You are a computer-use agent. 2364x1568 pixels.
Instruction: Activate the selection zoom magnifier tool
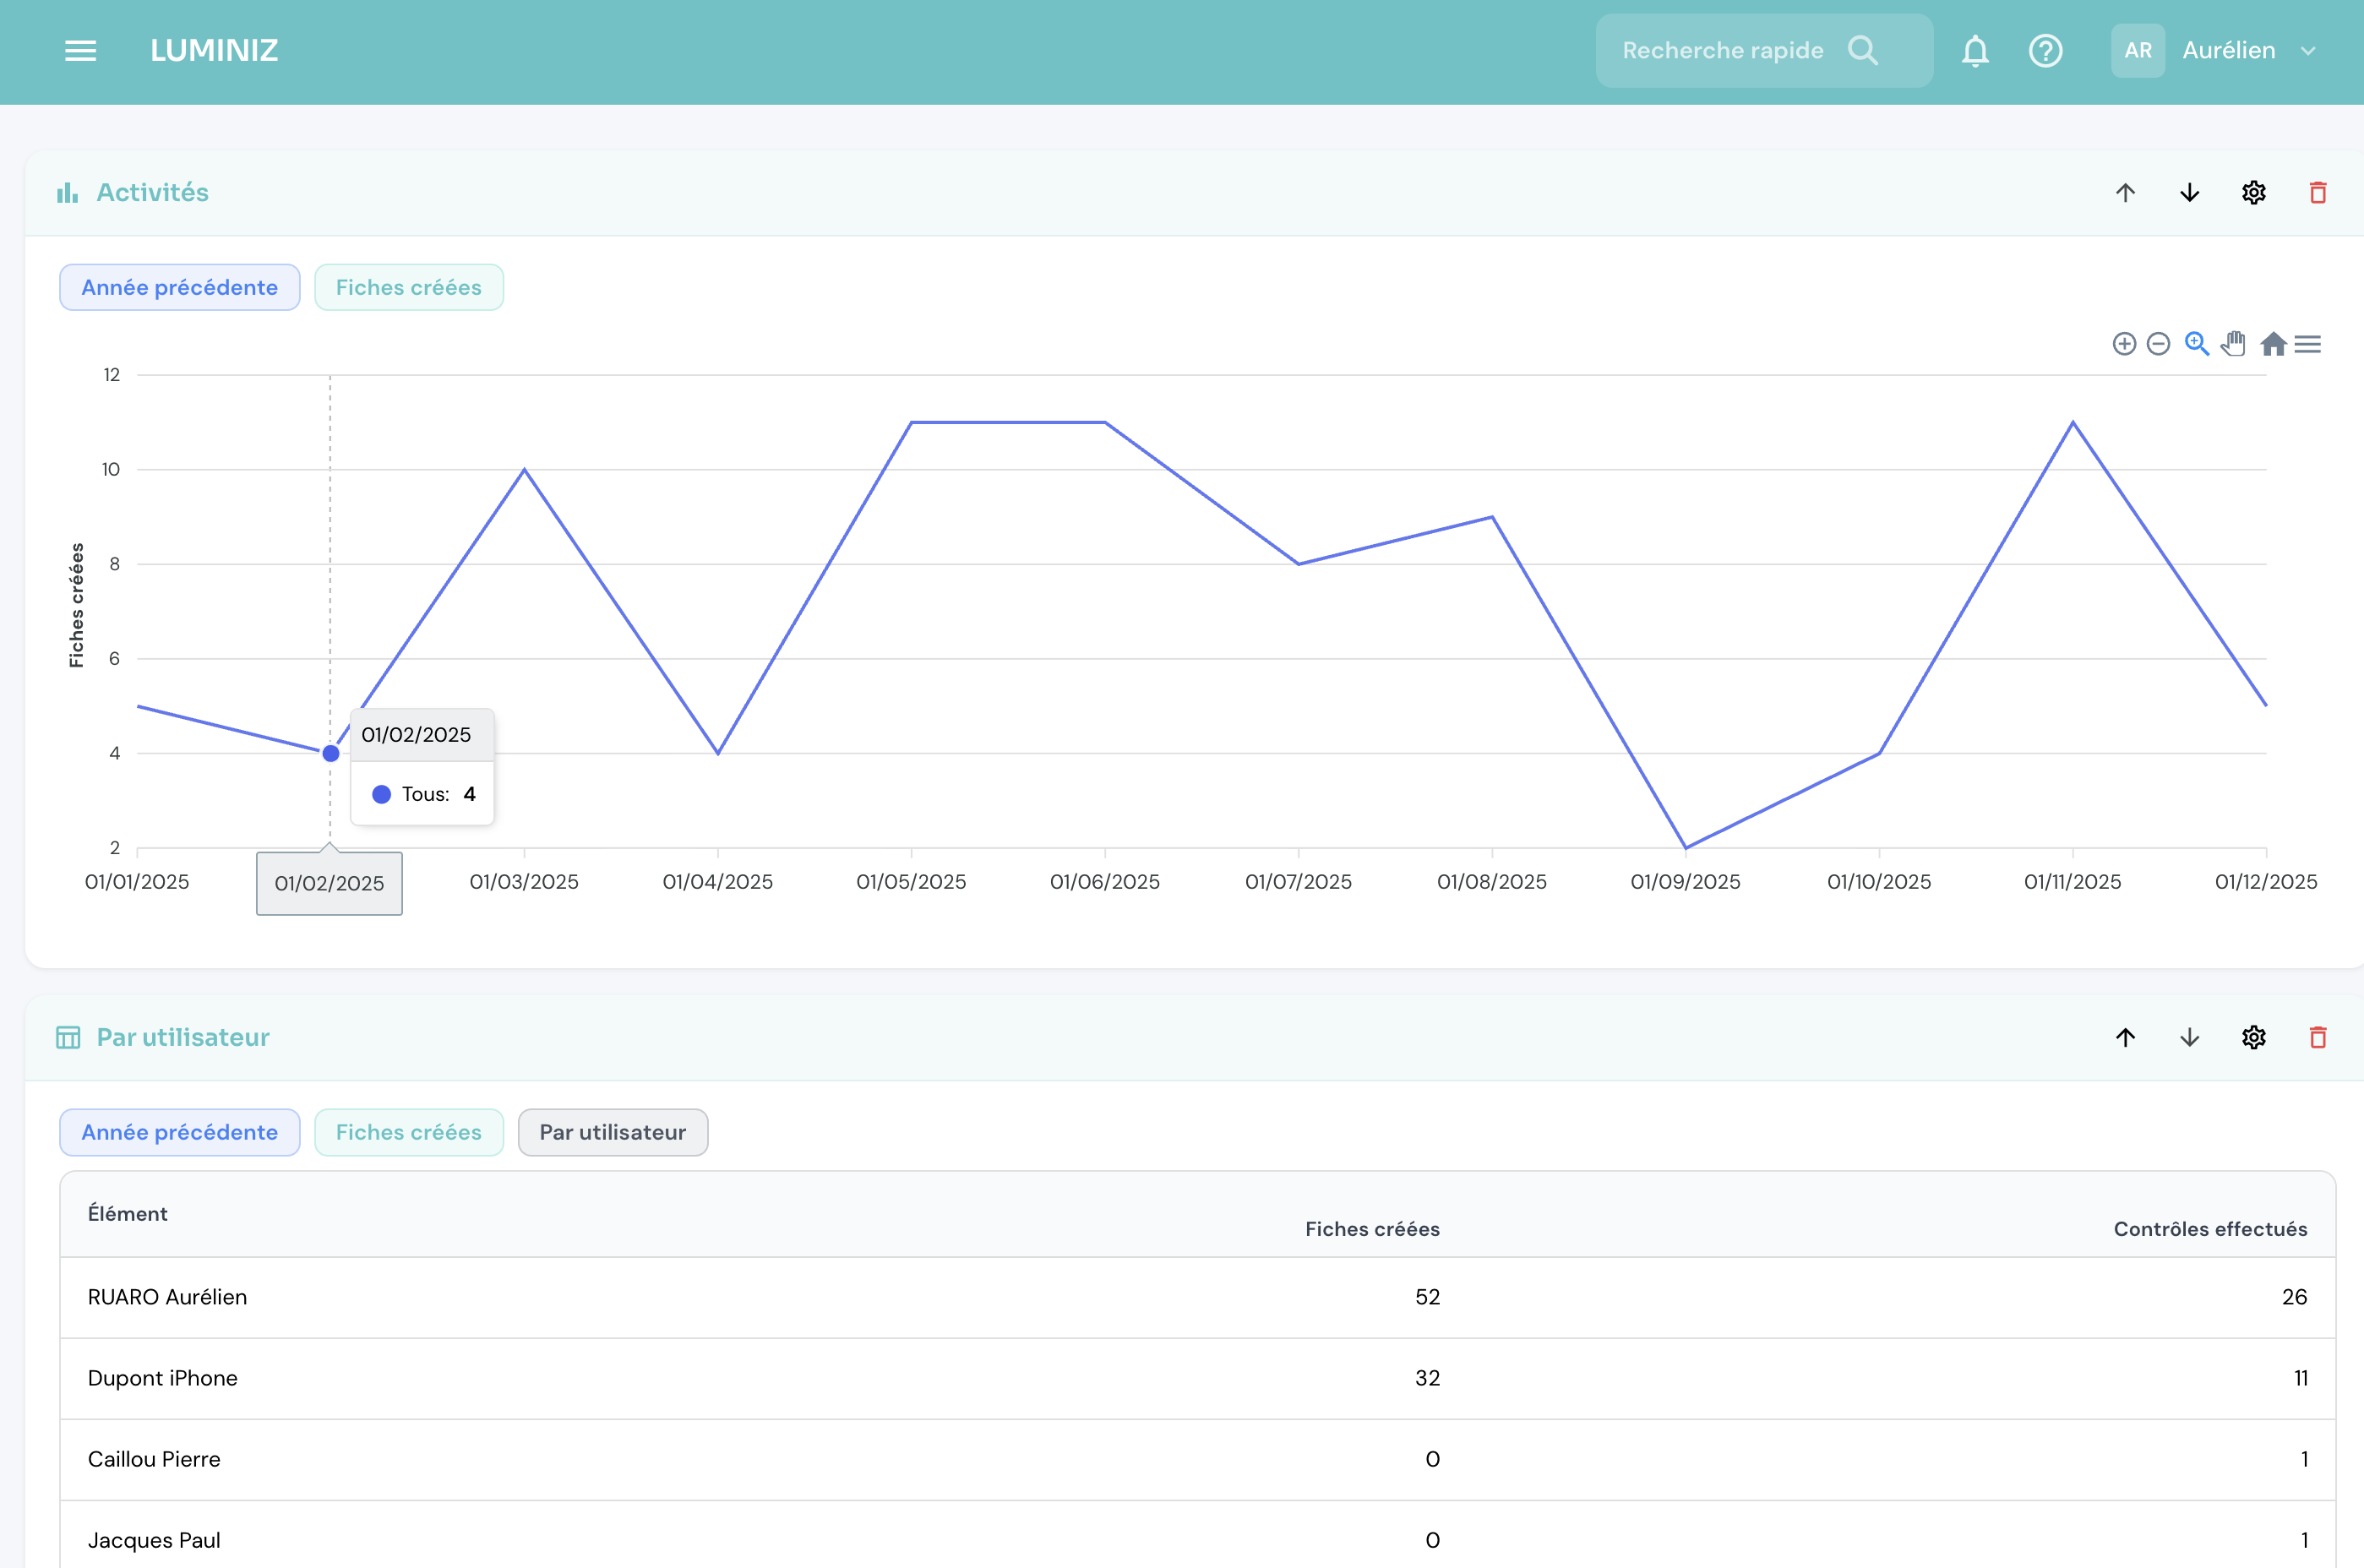click(x=2196, y=343)
